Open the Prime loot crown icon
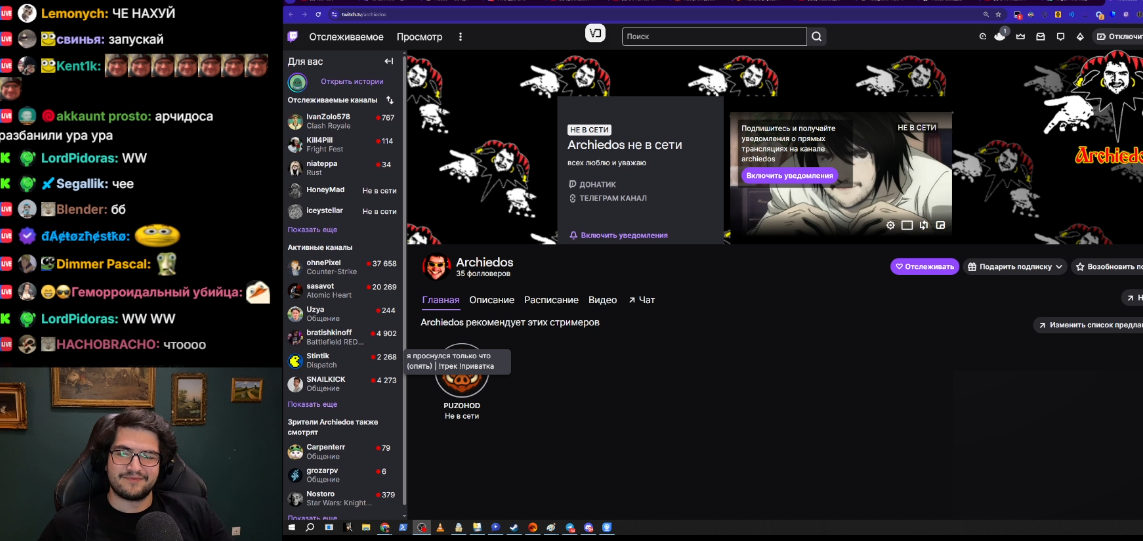This screenshot has height=541, width=1143. click(1021, 36)
